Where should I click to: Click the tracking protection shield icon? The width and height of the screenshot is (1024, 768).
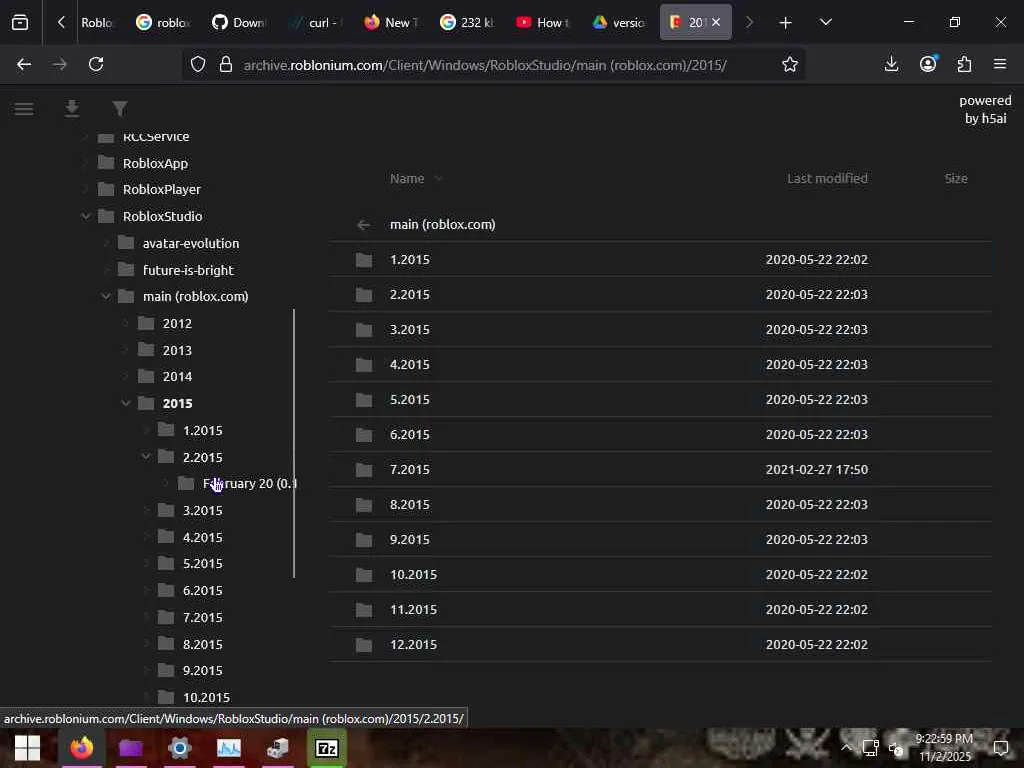click(198, 64)
